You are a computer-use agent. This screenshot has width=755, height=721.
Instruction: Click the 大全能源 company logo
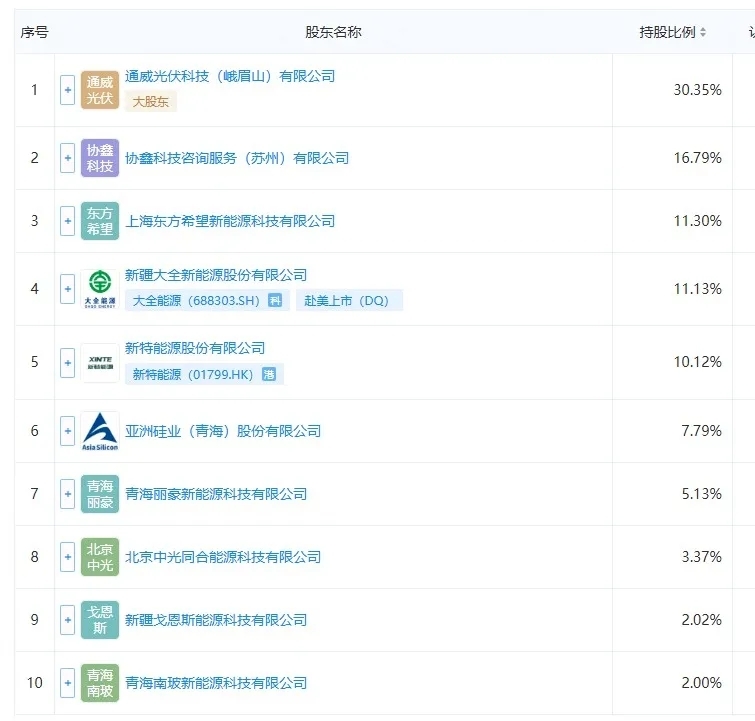point(100,289)
